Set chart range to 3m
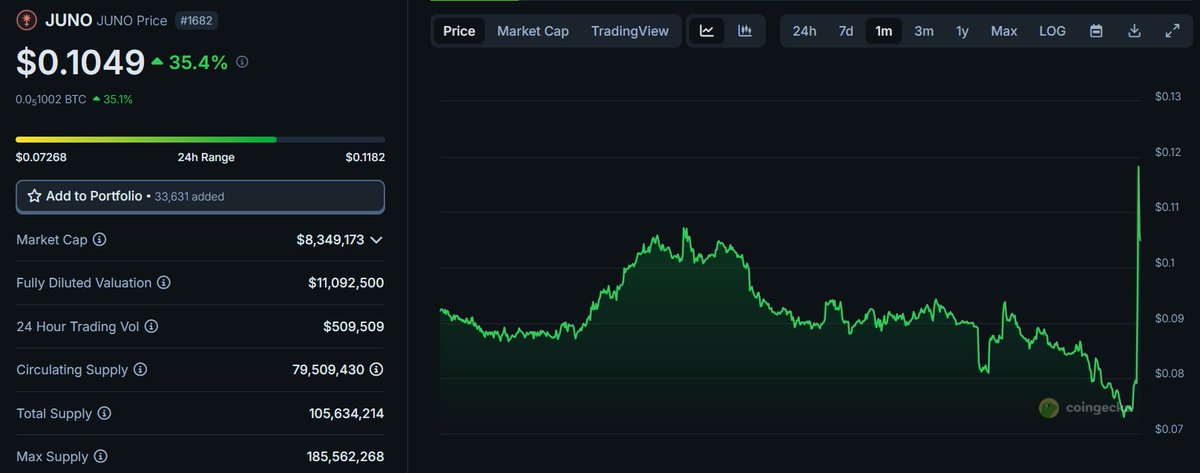1200x473 pixels. pyautogui.click(x=924, y=31)
